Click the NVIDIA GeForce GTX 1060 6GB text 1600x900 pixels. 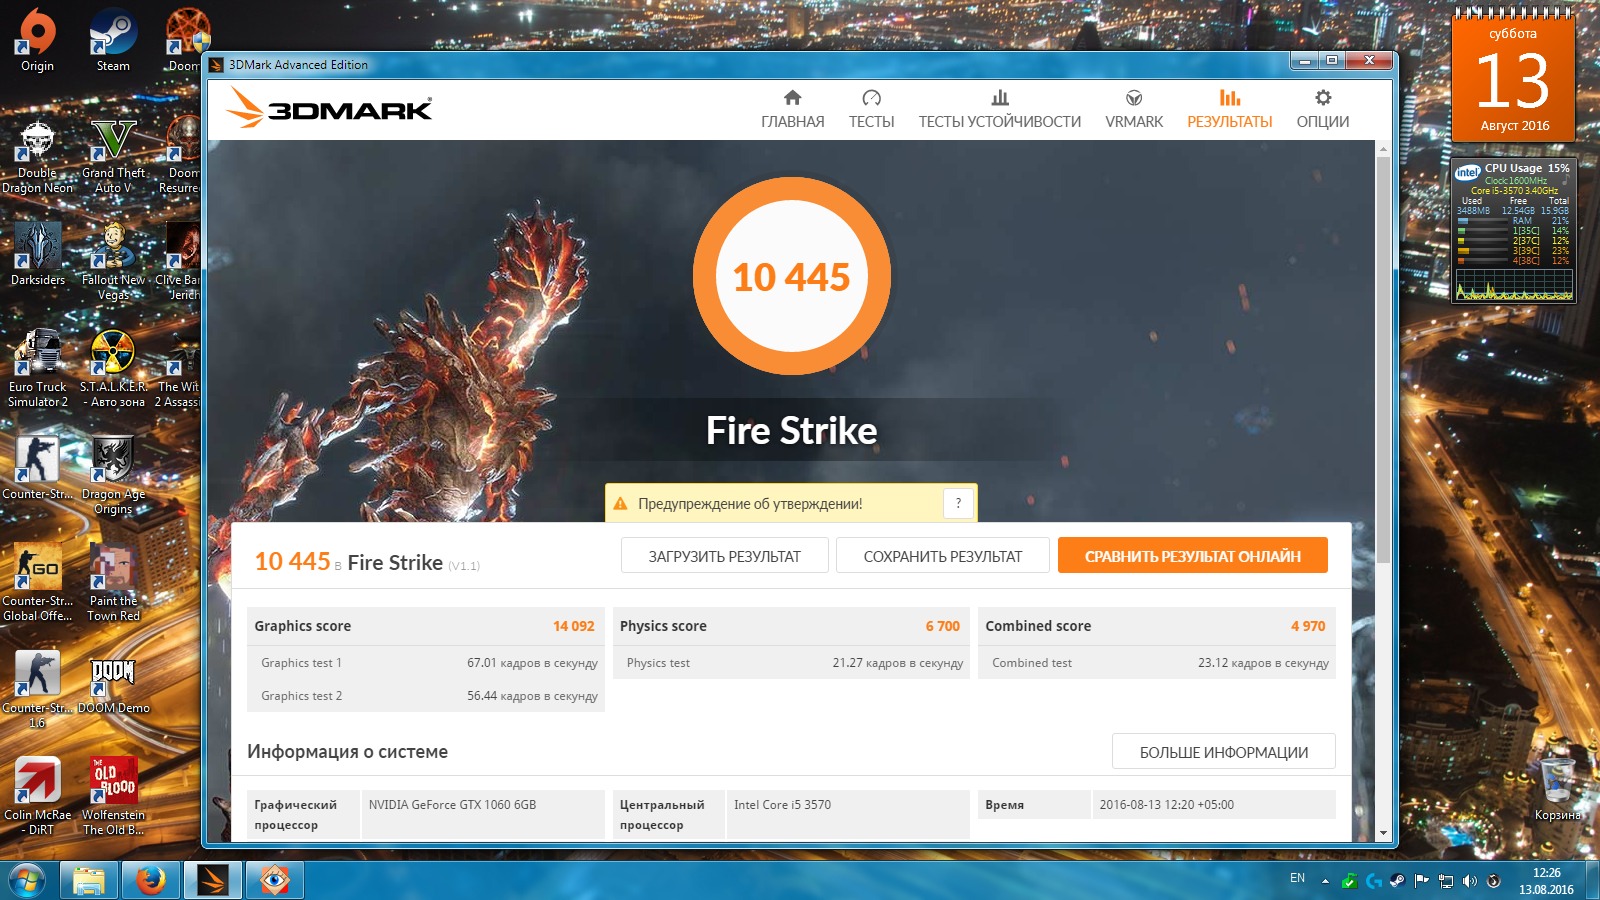pyautogui.click(x=452, y=805)
